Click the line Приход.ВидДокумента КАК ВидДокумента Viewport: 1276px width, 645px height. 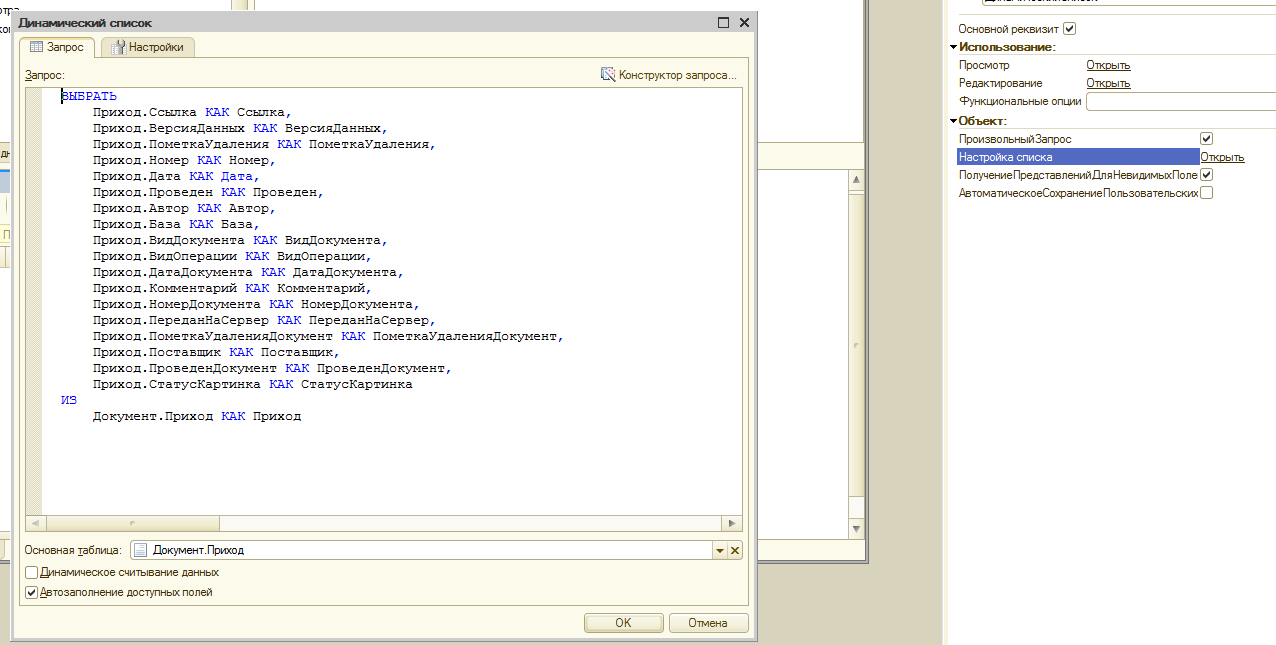coord(240,240)
